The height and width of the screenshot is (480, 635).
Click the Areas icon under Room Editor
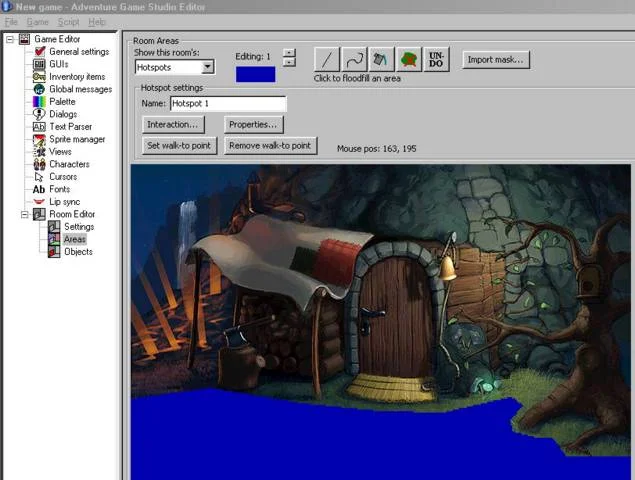tap(54, 239)
